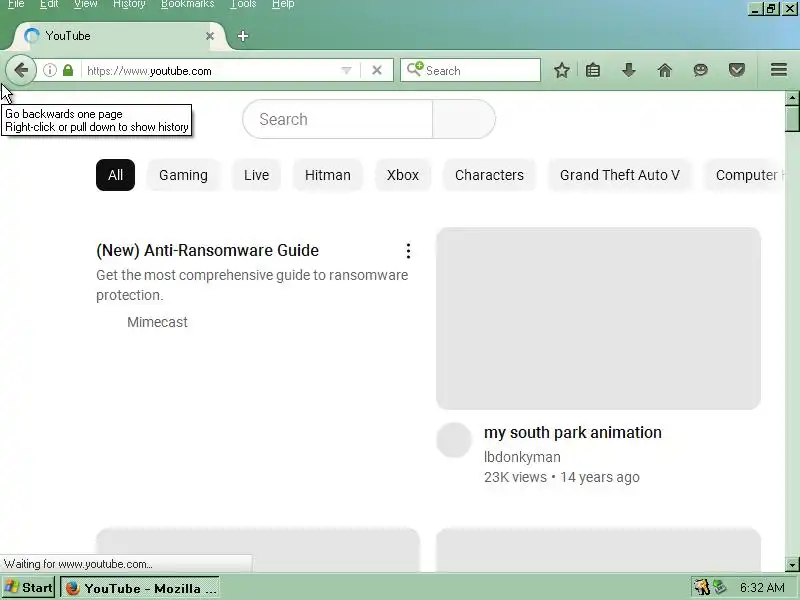Open the View menu
This screenshot has width=800, height=600.
point(85,4)
